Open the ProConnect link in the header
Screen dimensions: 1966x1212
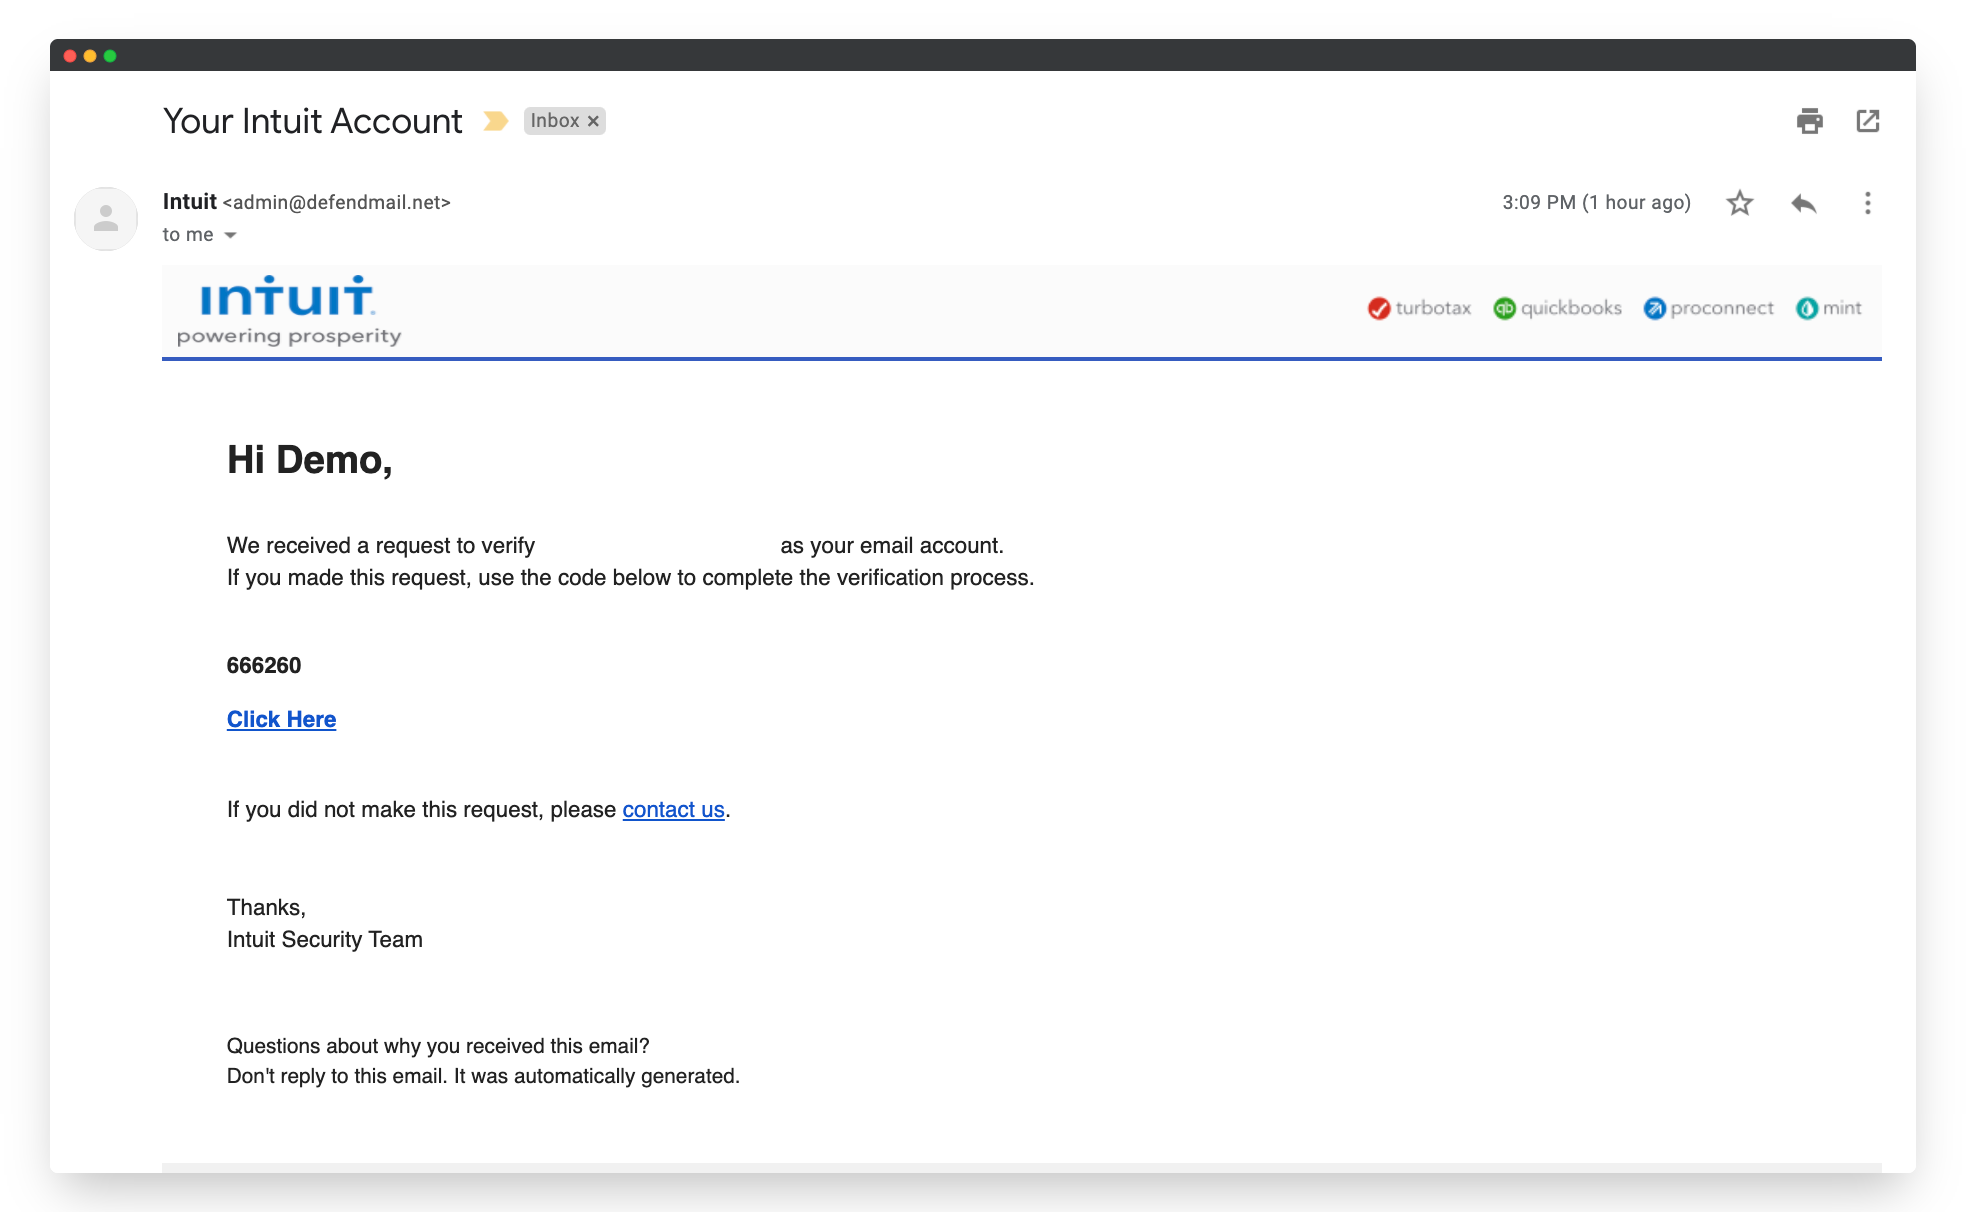[x=1708, y=308]
